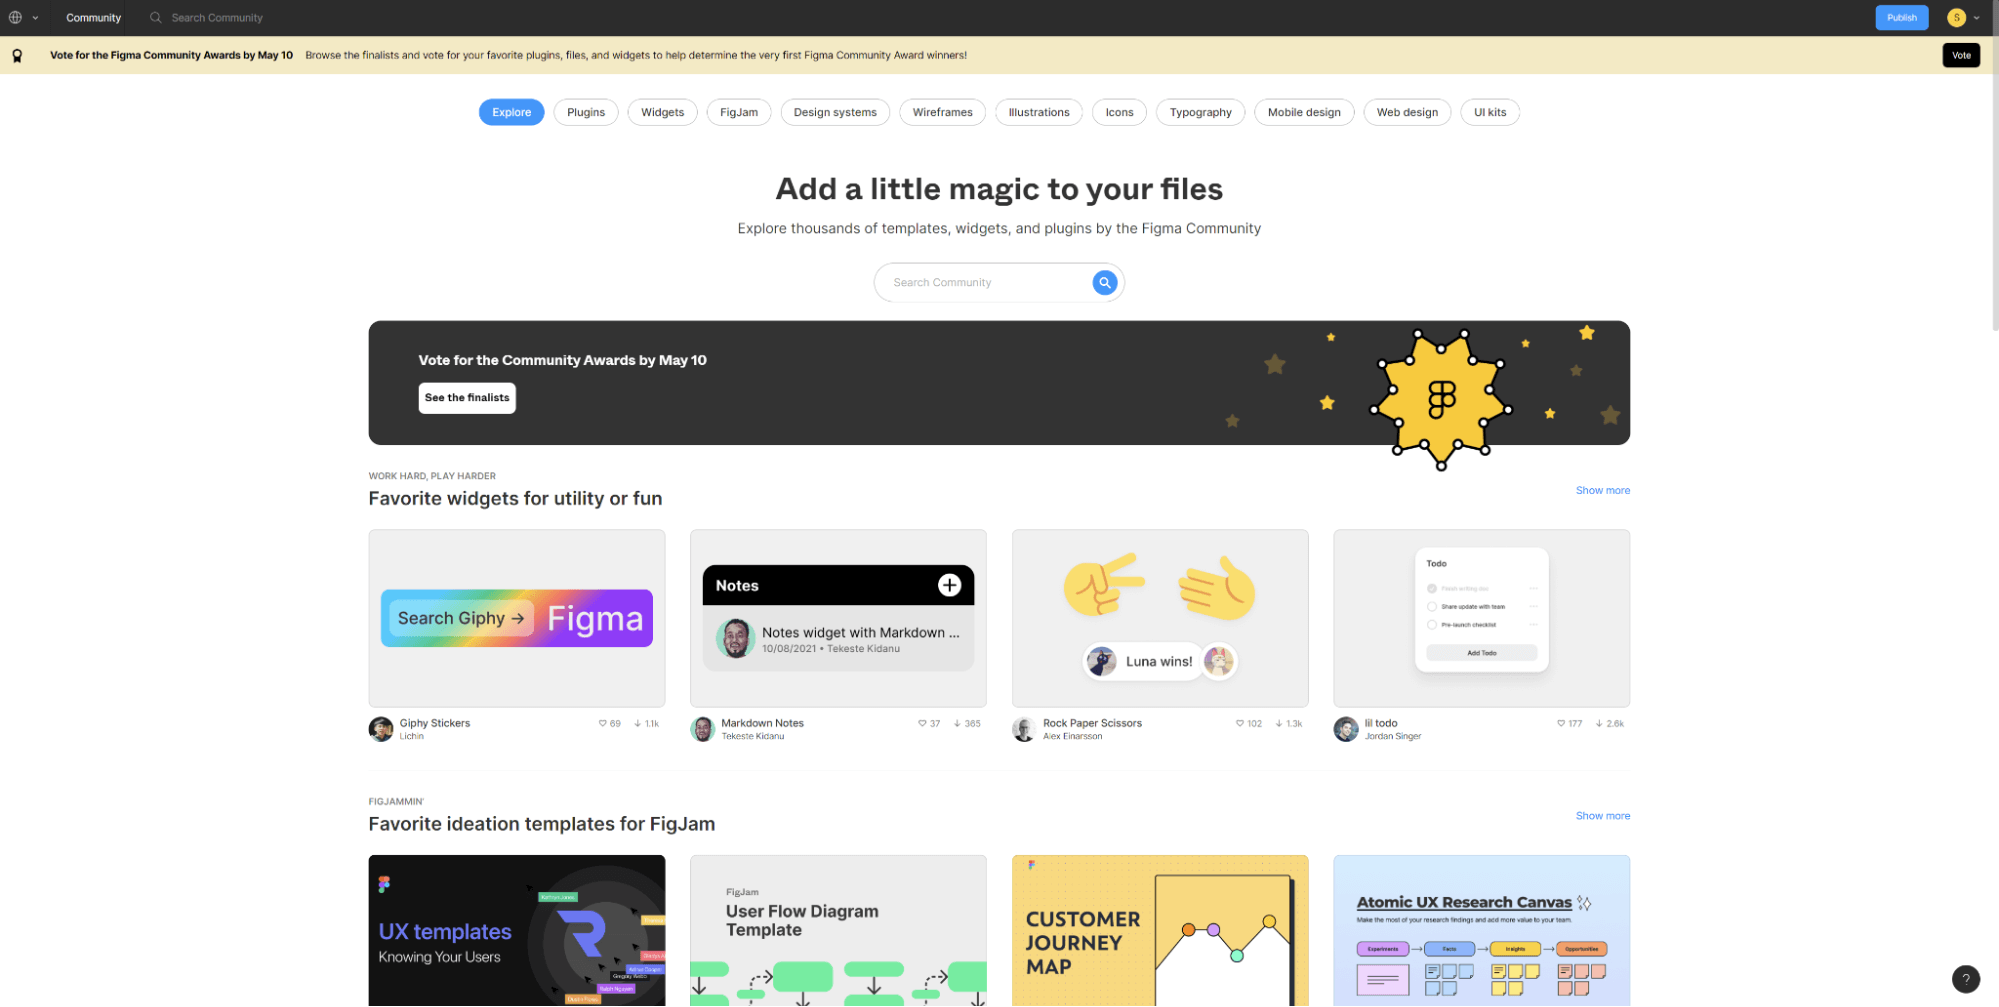Open the lil todo title link
This screenshot has width=1999, height=1007.
click(1381, 723)
